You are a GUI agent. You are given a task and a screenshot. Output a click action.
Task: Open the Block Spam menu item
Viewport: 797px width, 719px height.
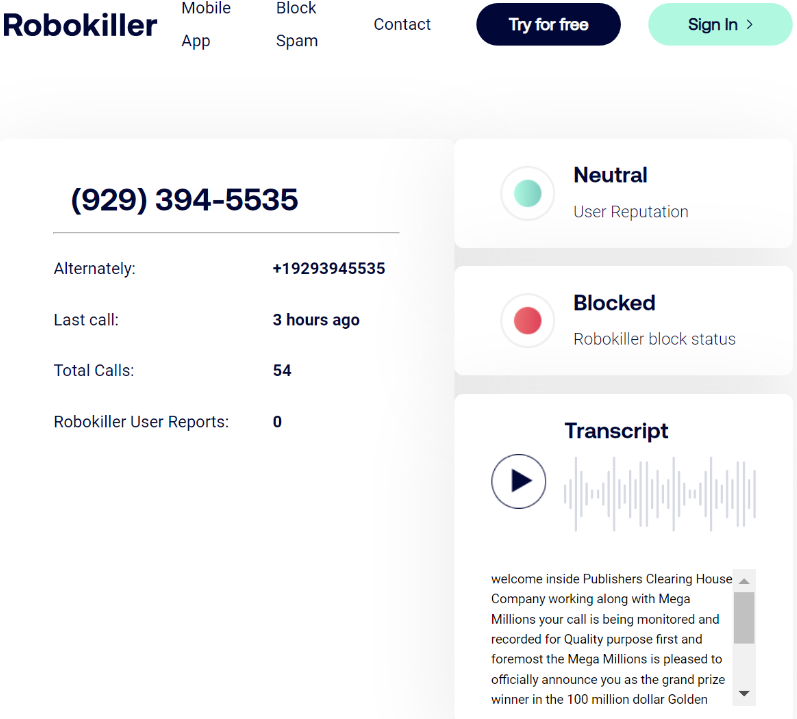(297, 25)
